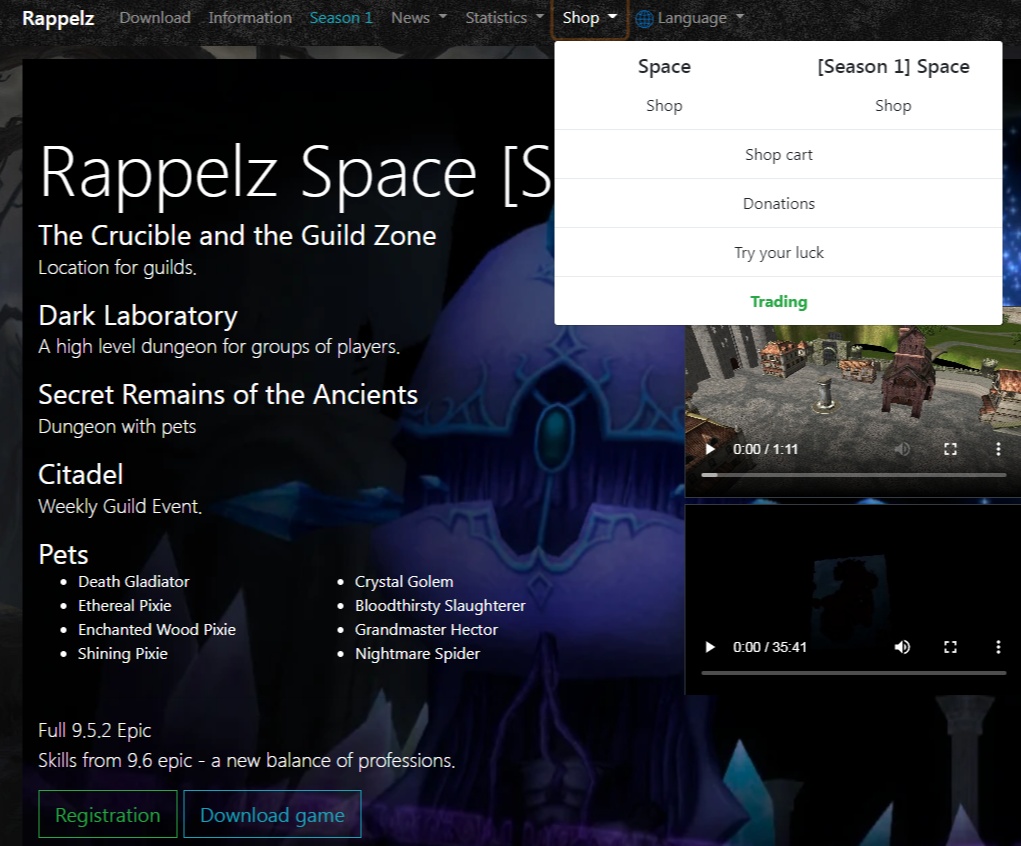Mute the 35:41 video's audio
This screenshot has width=1021, height=846.
coord(902,647)
